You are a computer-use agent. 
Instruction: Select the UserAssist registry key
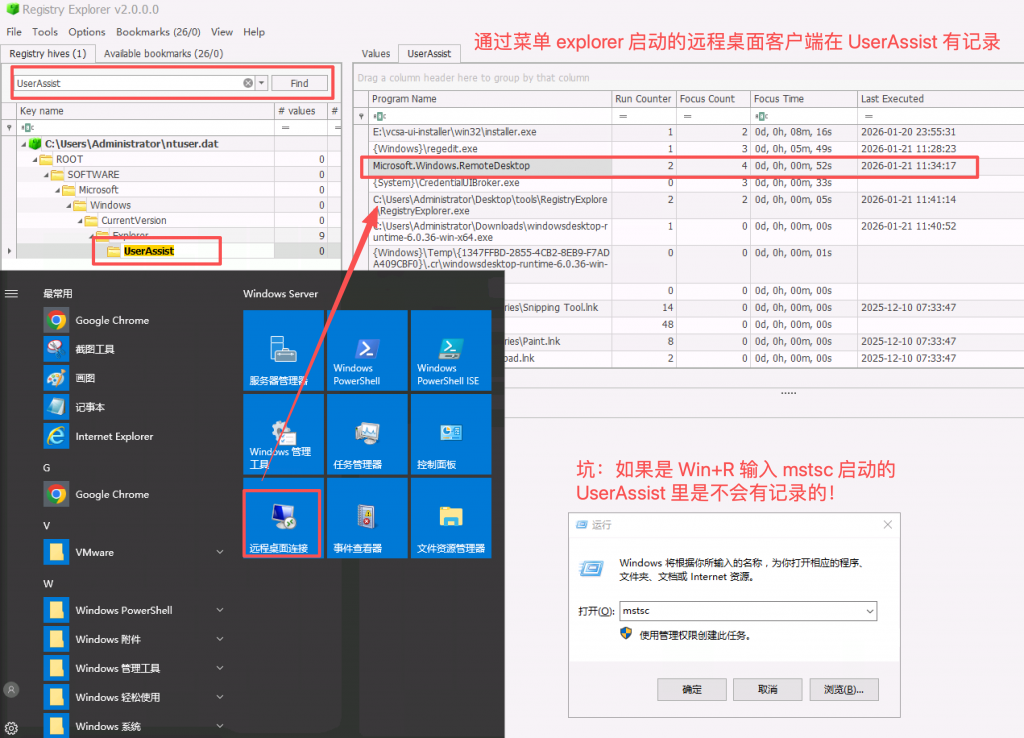click(148, 251)
